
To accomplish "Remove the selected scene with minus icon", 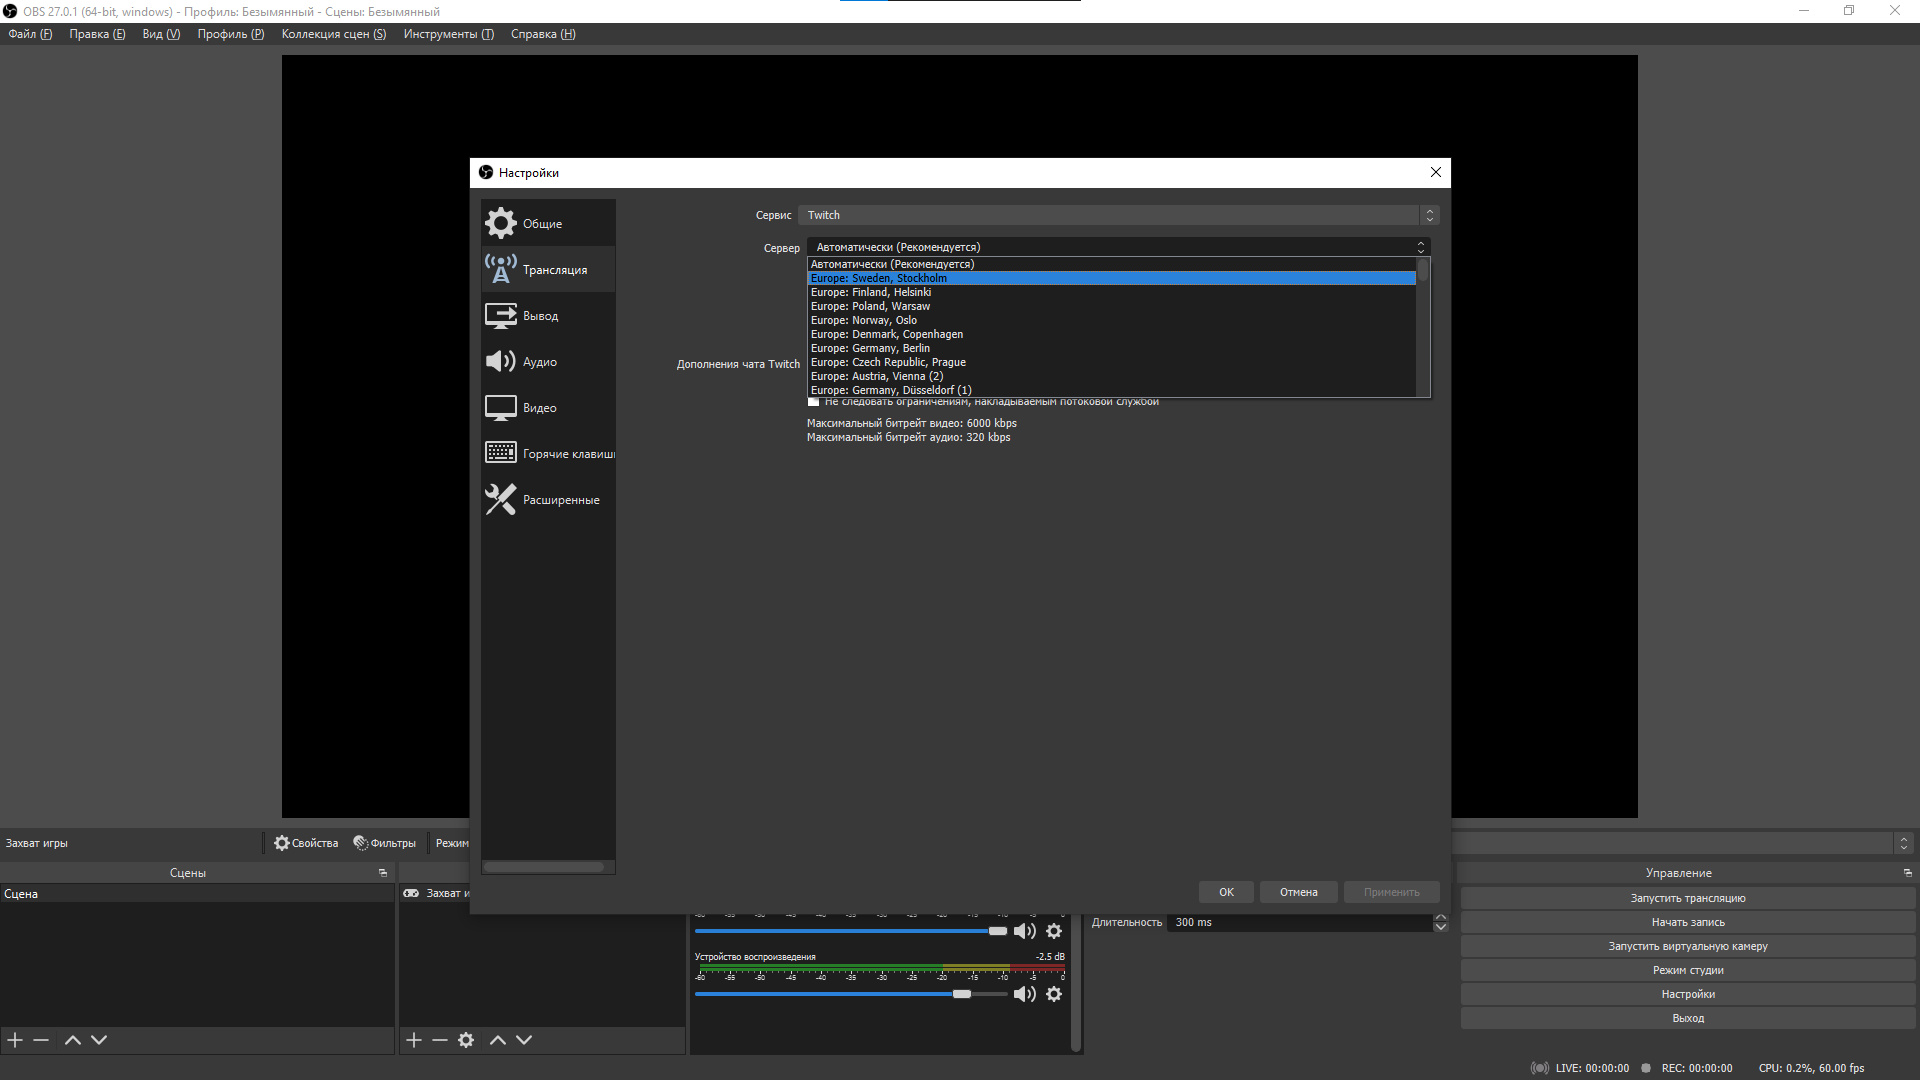I will pyautogui.click(x=41, y=1040).
